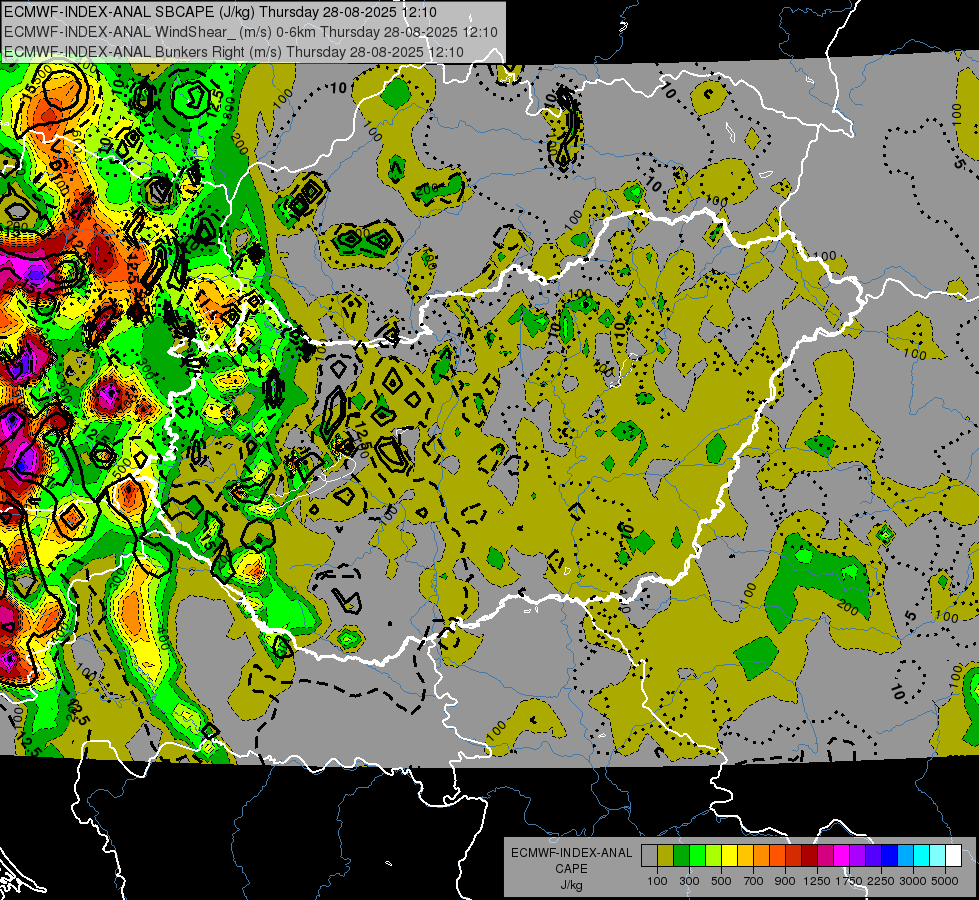
Task: Pick the white swatch in the CAPE legend
Action: pos(953,855)
